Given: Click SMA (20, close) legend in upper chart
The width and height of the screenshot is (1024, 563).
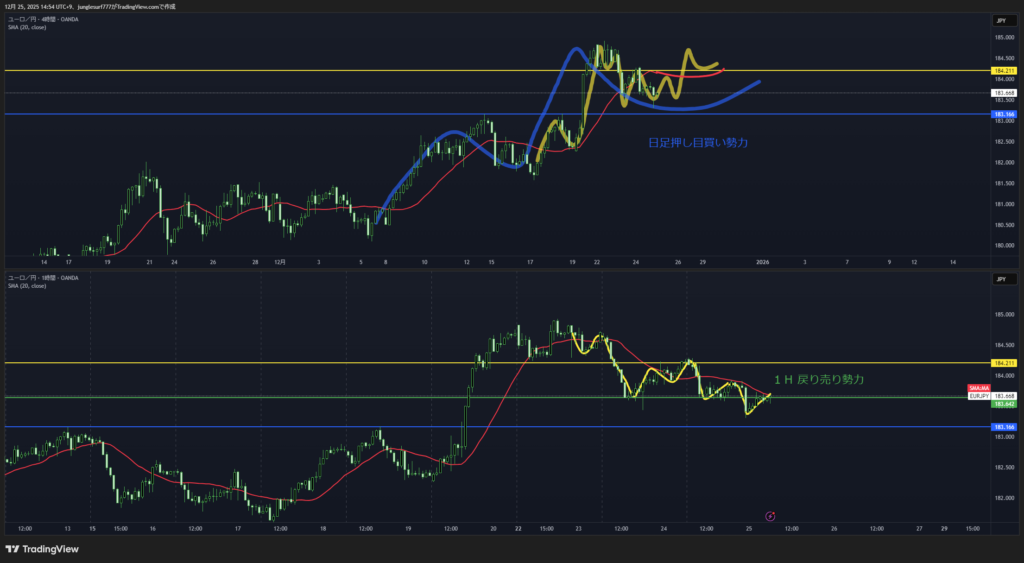Looking at the screenshot, I should click(x=27, y=27).
